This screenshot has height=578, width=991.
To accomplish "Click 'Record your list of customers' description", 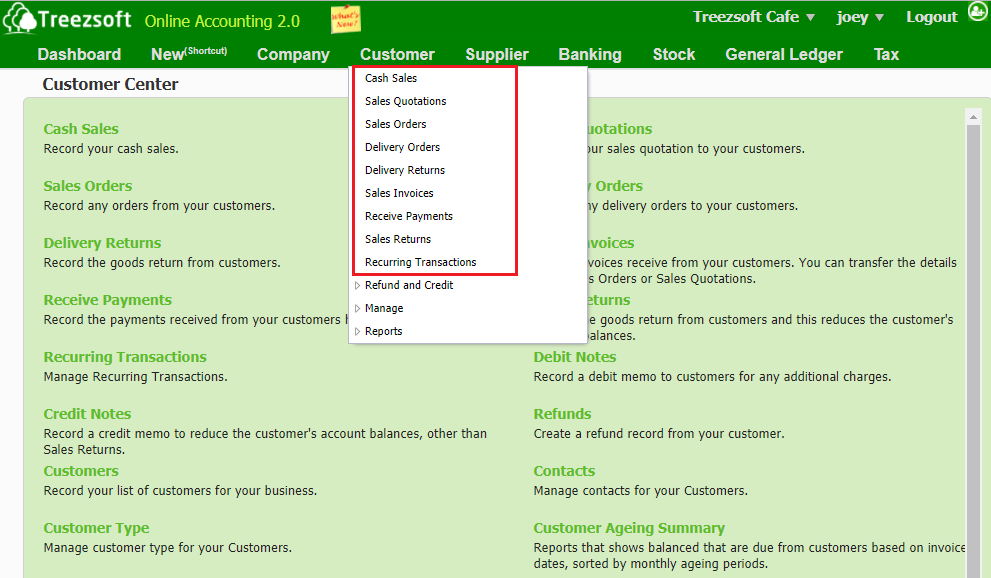I will click(x=180, y=491).
